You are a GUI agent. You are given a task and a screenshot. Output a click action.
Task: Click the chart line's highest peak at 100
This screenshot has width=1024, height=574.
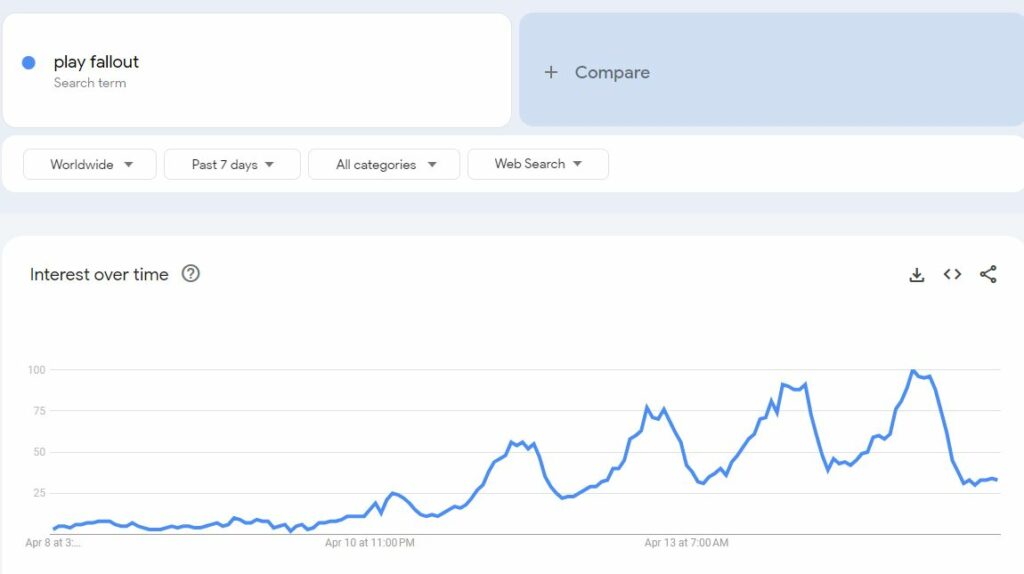pyautogui.click(x=913, y=371)
